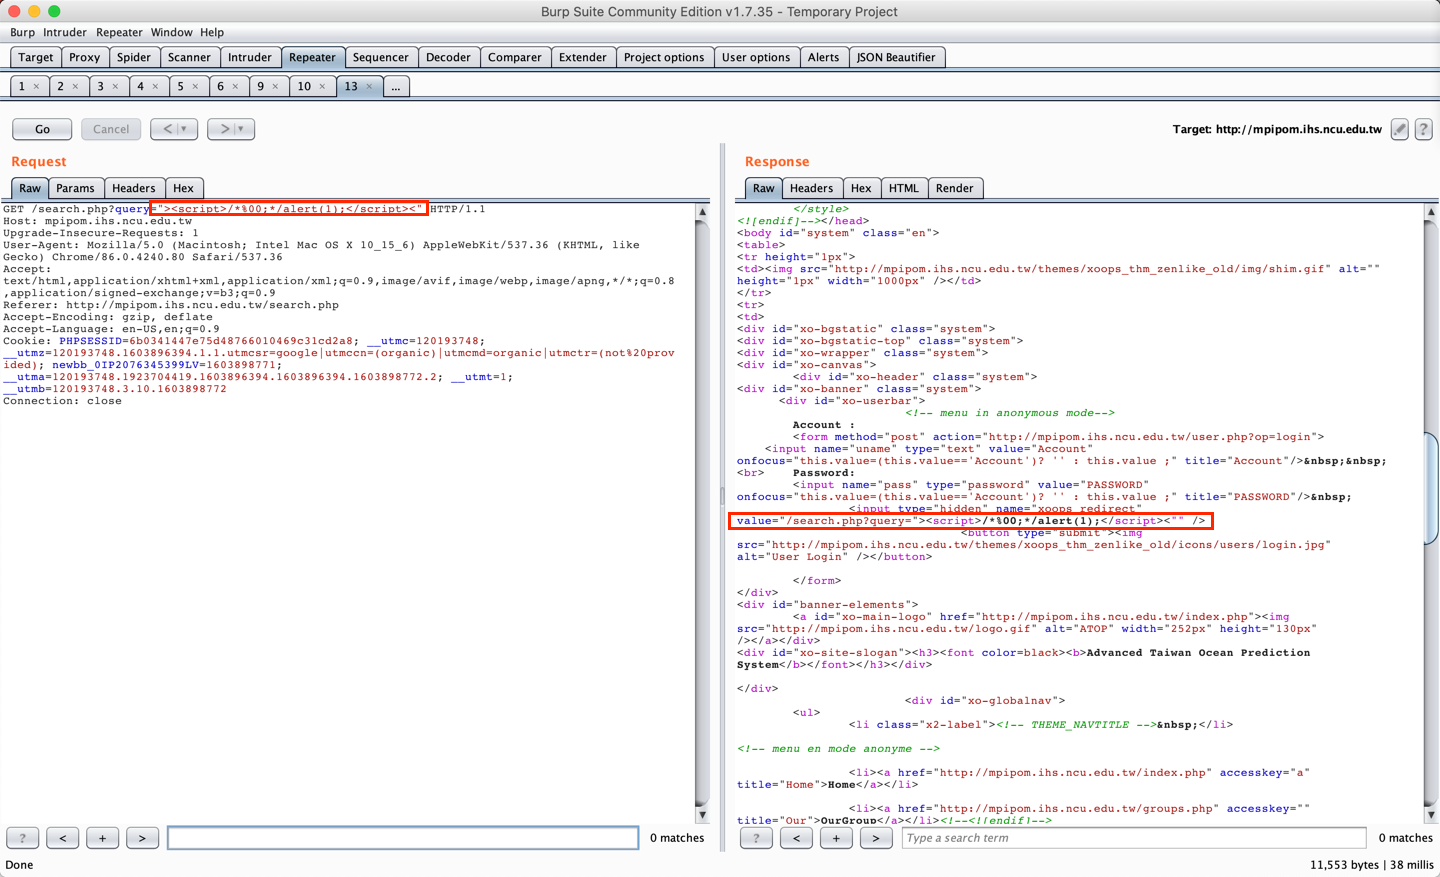This screenshot has height=877, width=1440.
Task: Open the Window menu
Action: 171,32
